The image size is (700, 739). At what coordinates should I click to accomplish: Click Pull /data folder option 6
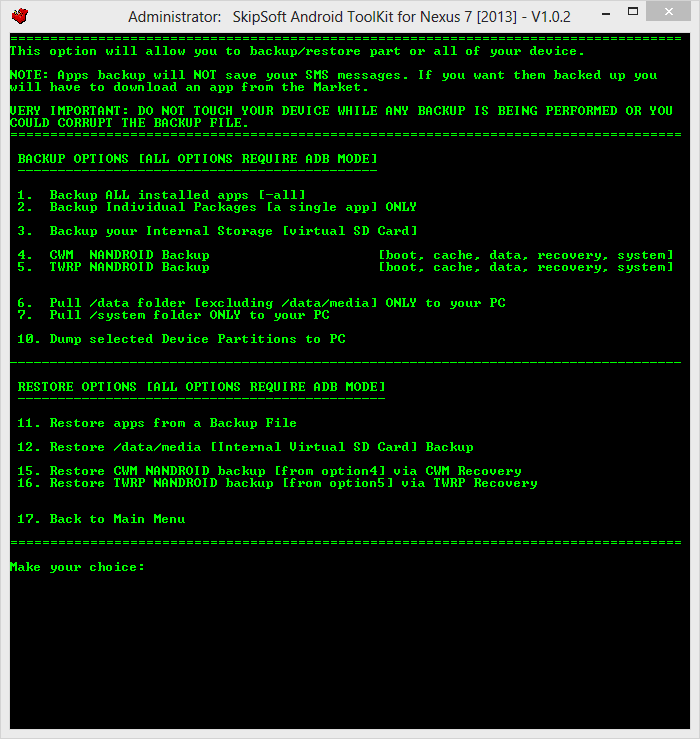(262, 303)
